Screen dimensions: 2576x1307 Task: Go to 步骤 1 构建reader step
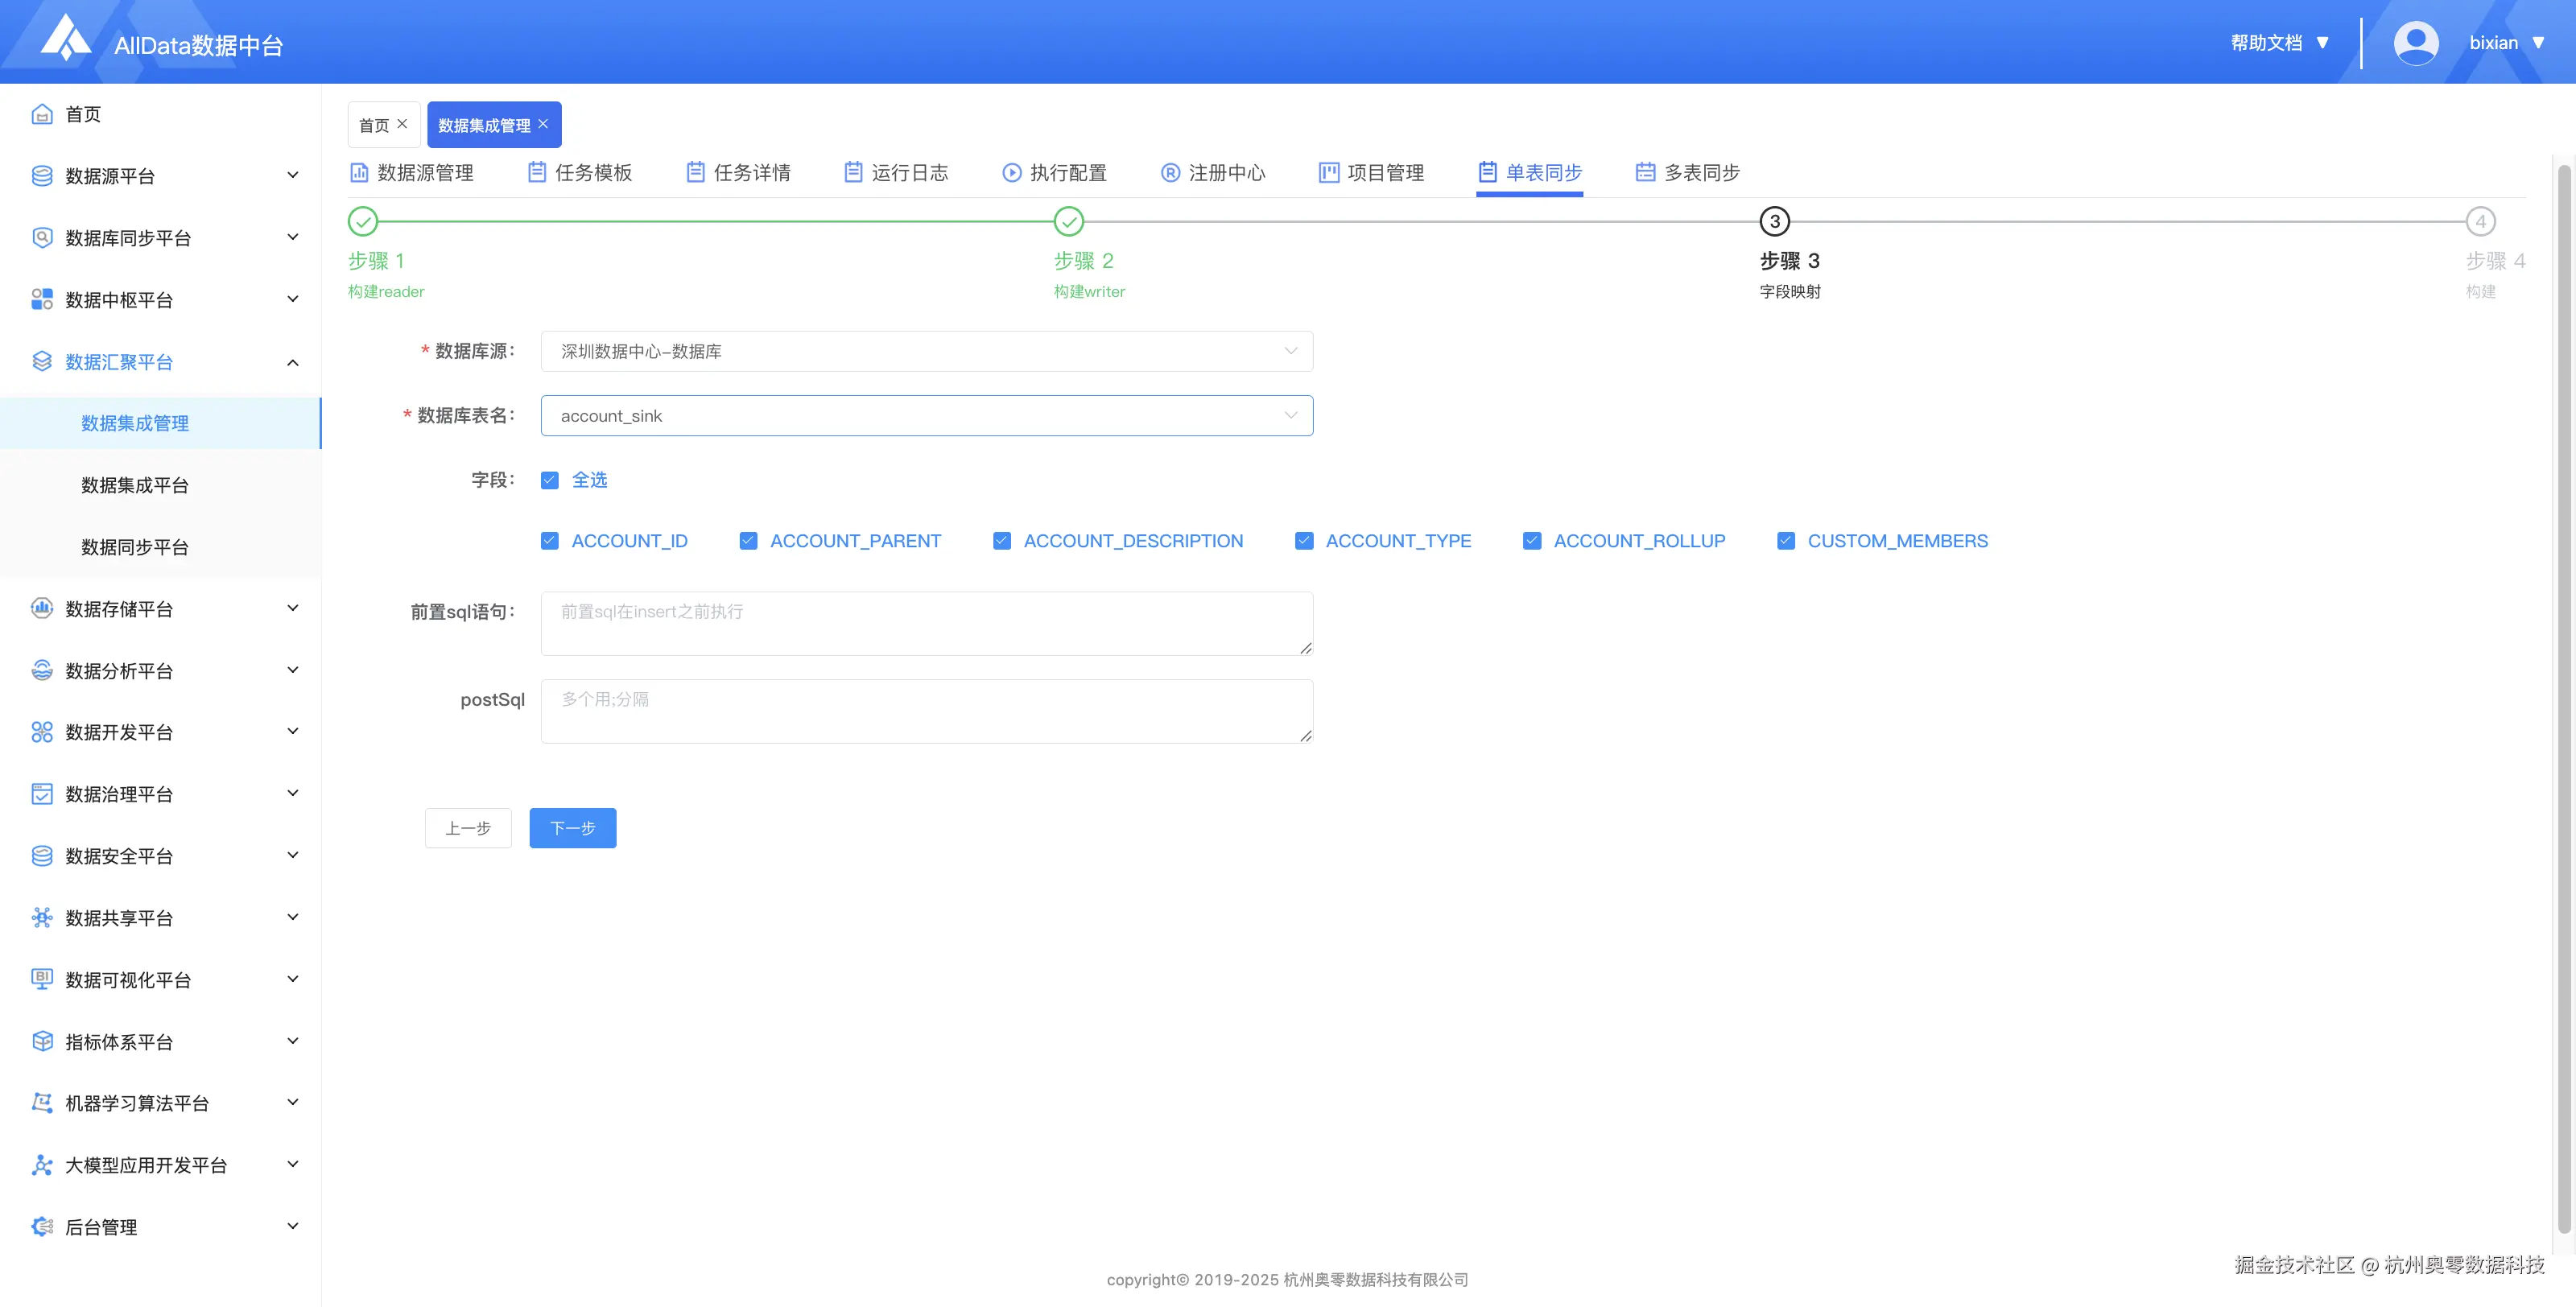tap(363, 221)
